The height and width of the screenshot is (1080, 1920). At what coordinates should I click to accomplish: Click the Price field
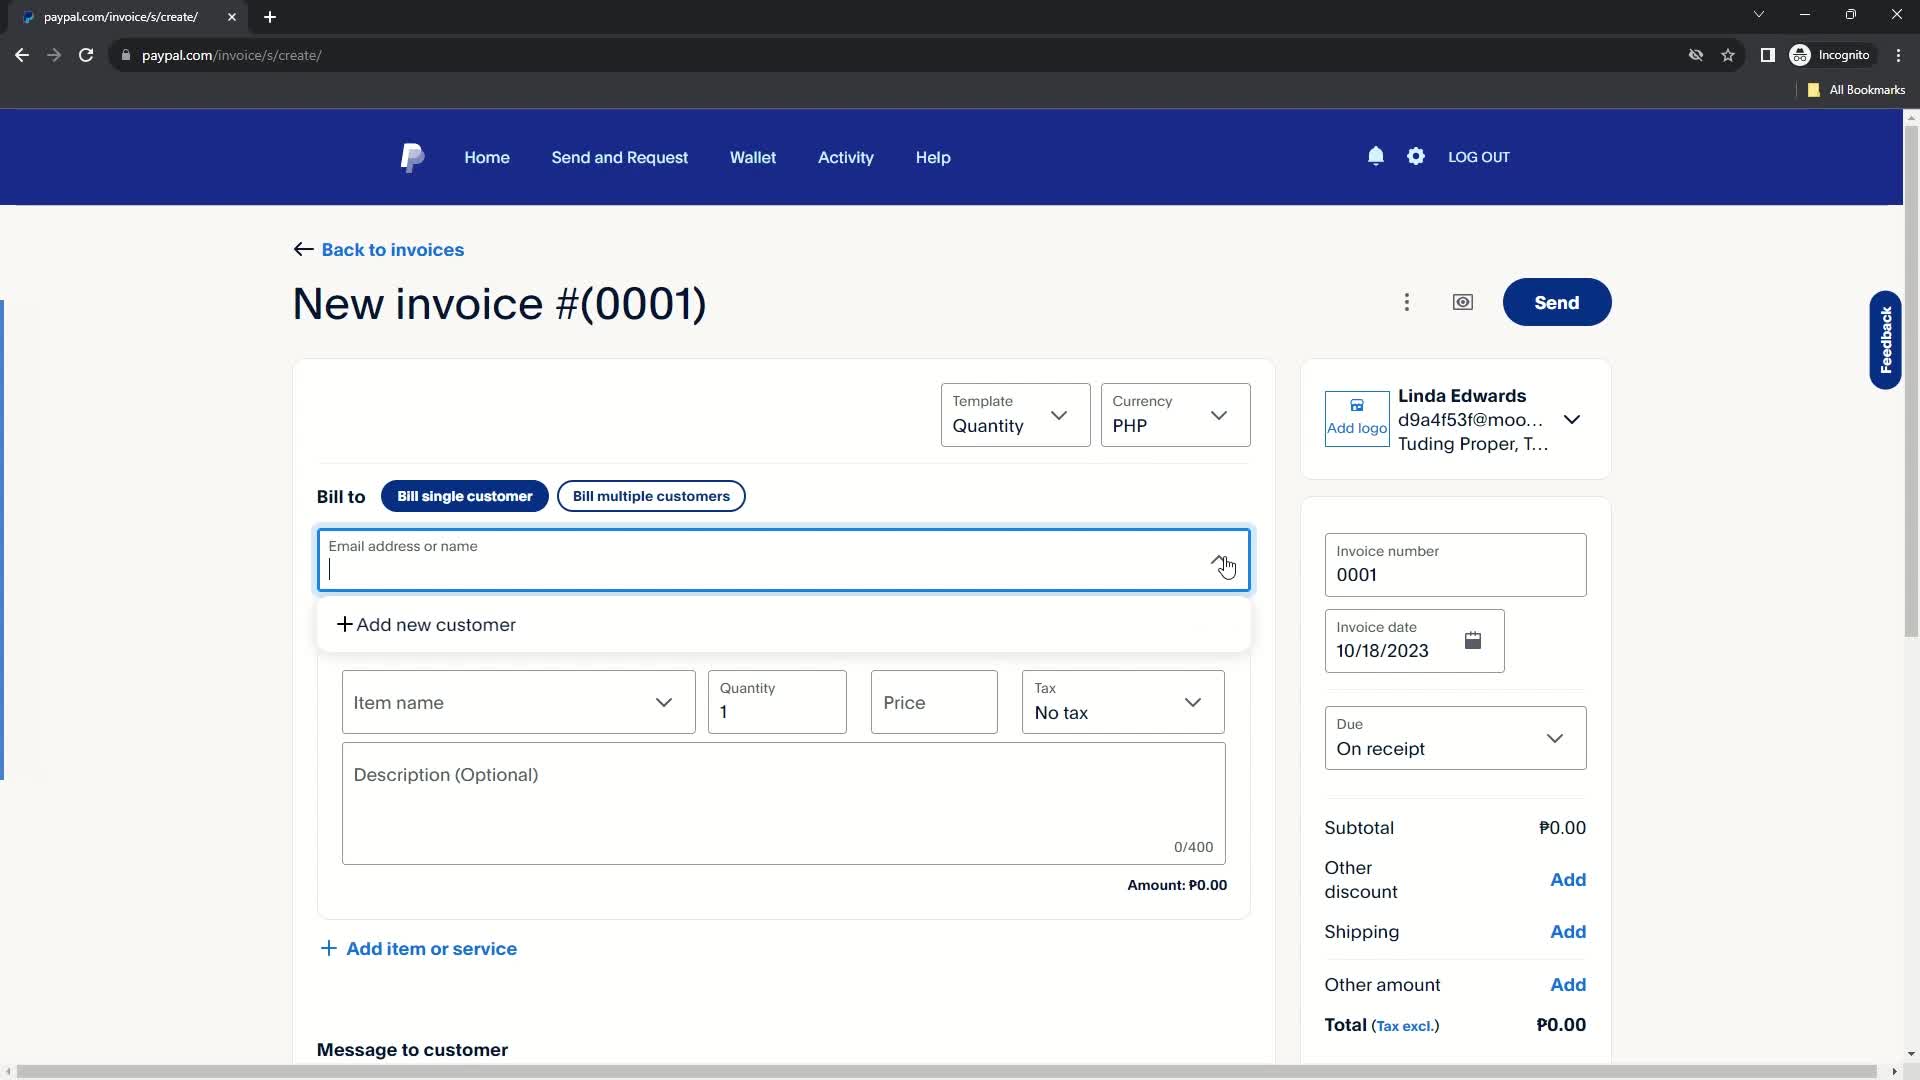934,702
